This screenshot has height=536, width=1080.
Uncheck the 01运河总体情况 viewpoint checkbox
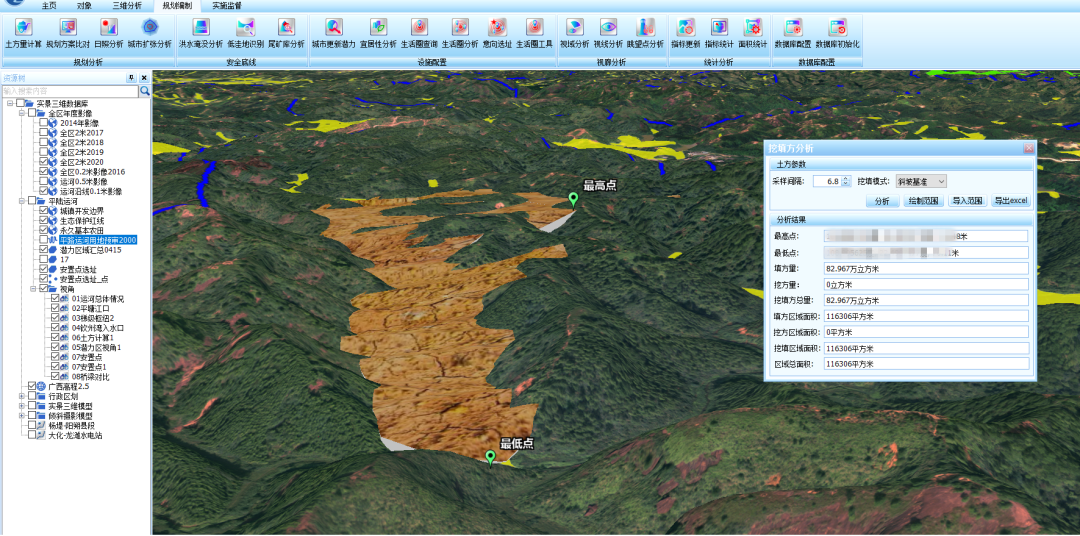[x=55, y=299]
